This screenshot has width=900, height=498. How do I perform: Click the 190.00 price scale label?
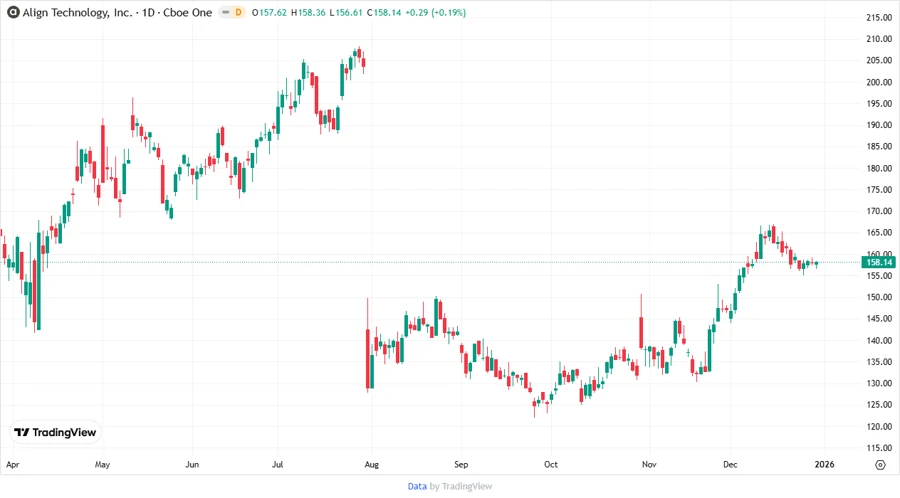[x=879, y=125]
